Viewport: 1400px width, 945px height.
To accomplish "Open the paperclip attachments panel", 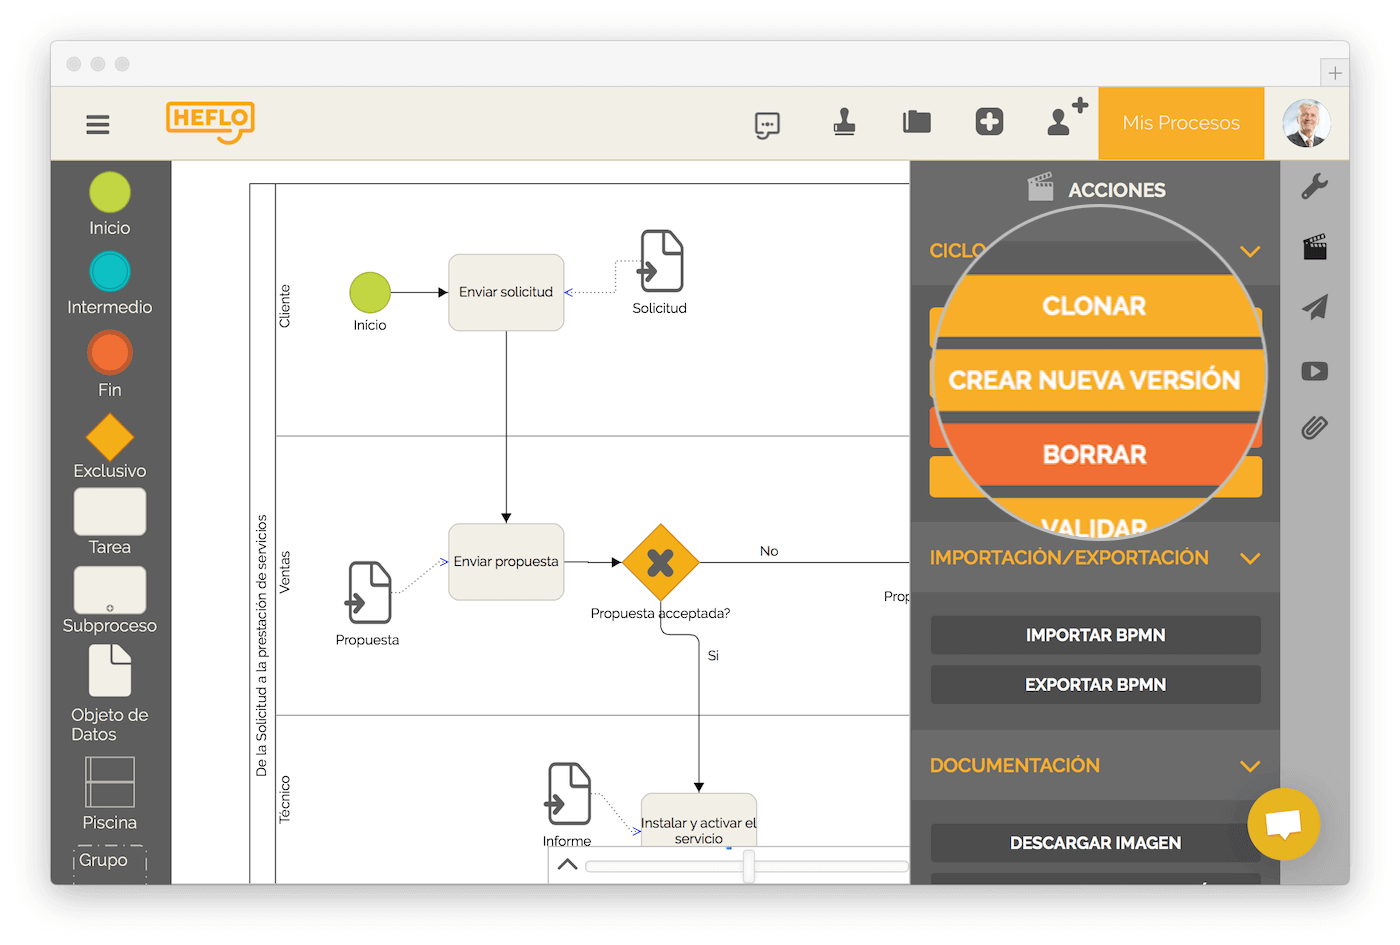I will 1315,428.
